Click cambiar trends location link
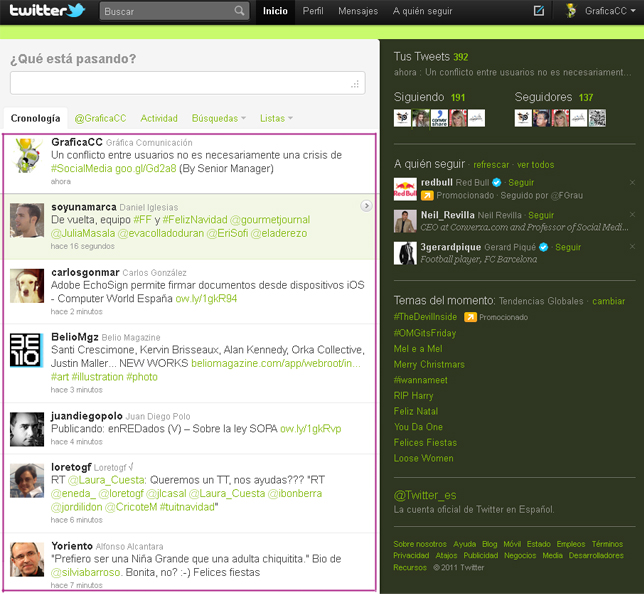The height and width of the screenshot is (594, 644). (608, 301)
